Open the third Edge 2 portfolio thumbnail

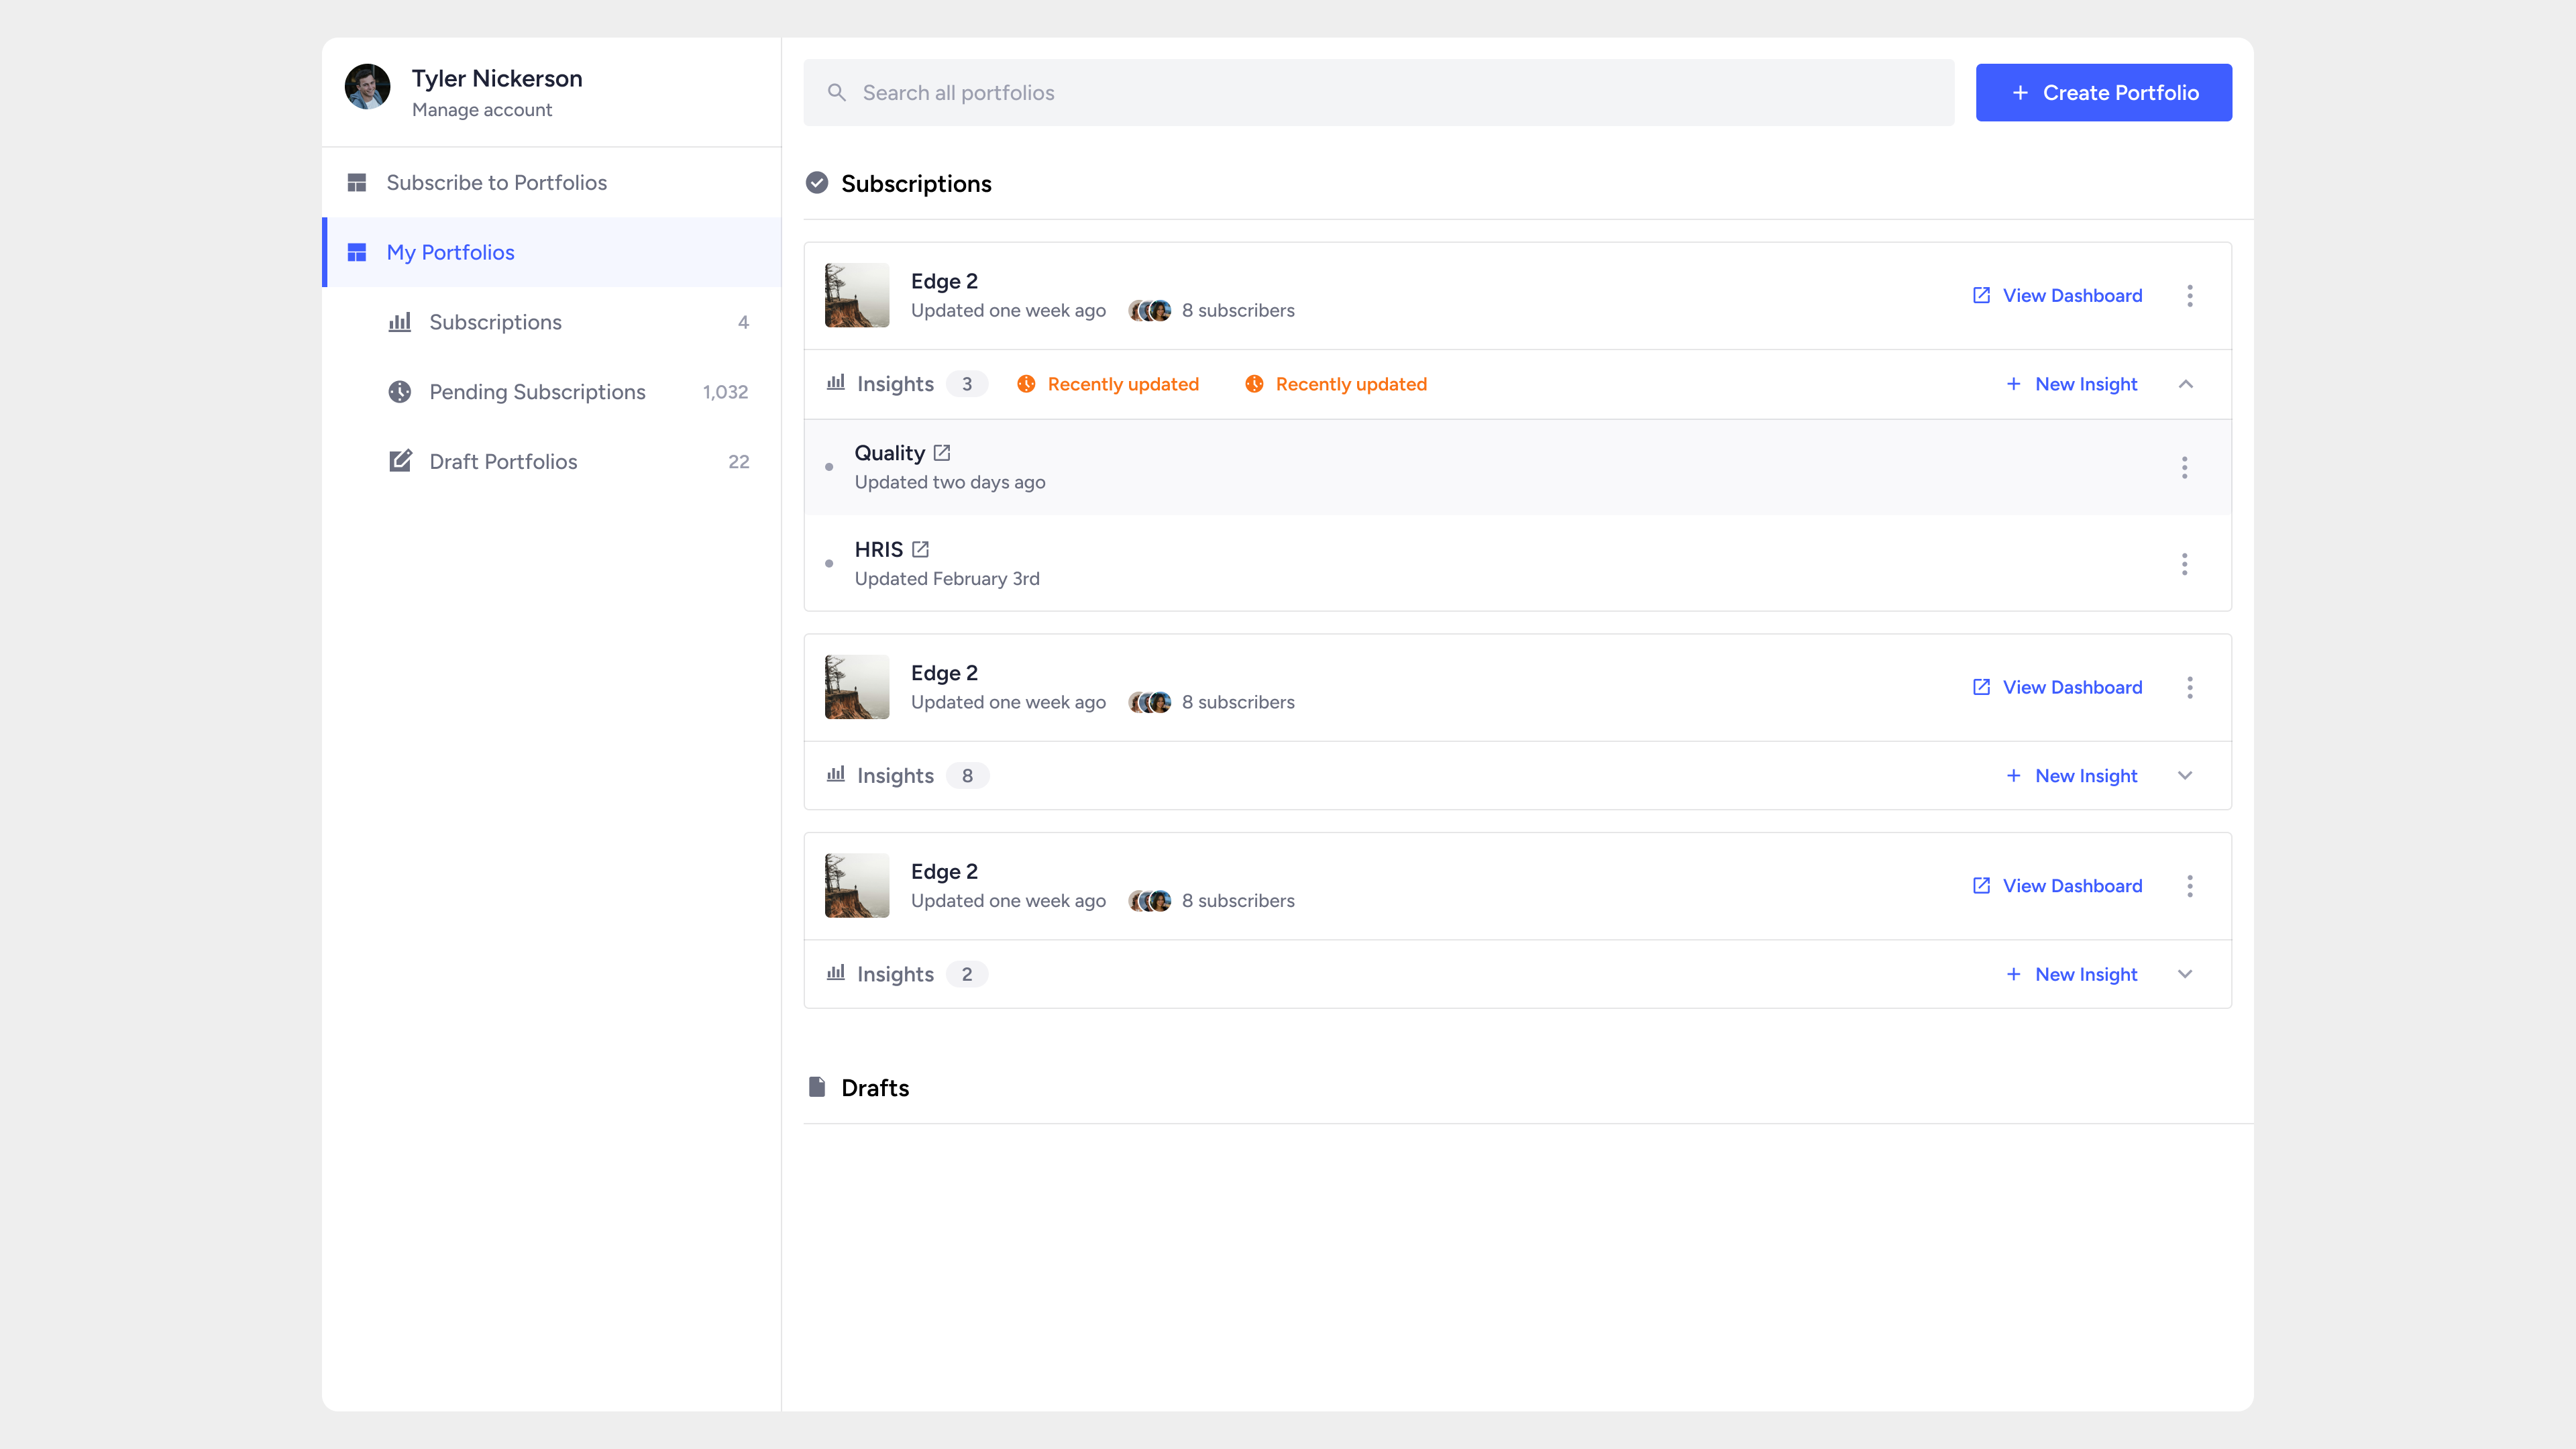pos(857,886)
